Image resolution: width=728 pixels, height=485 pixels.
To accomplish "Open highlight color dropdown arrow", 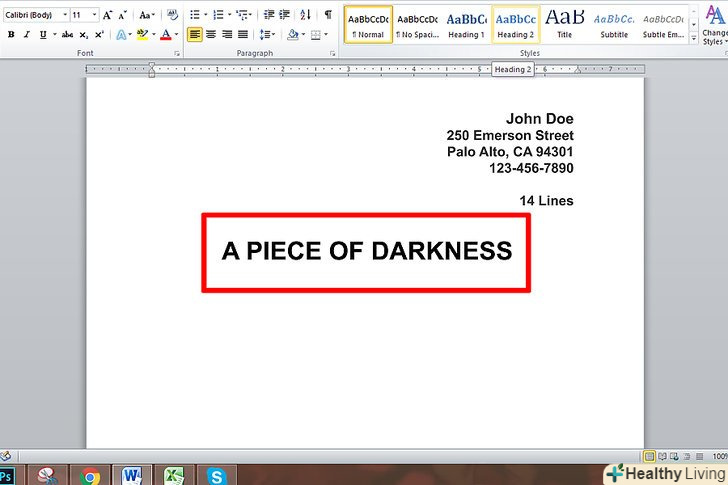I will click(x=154, y=34).
